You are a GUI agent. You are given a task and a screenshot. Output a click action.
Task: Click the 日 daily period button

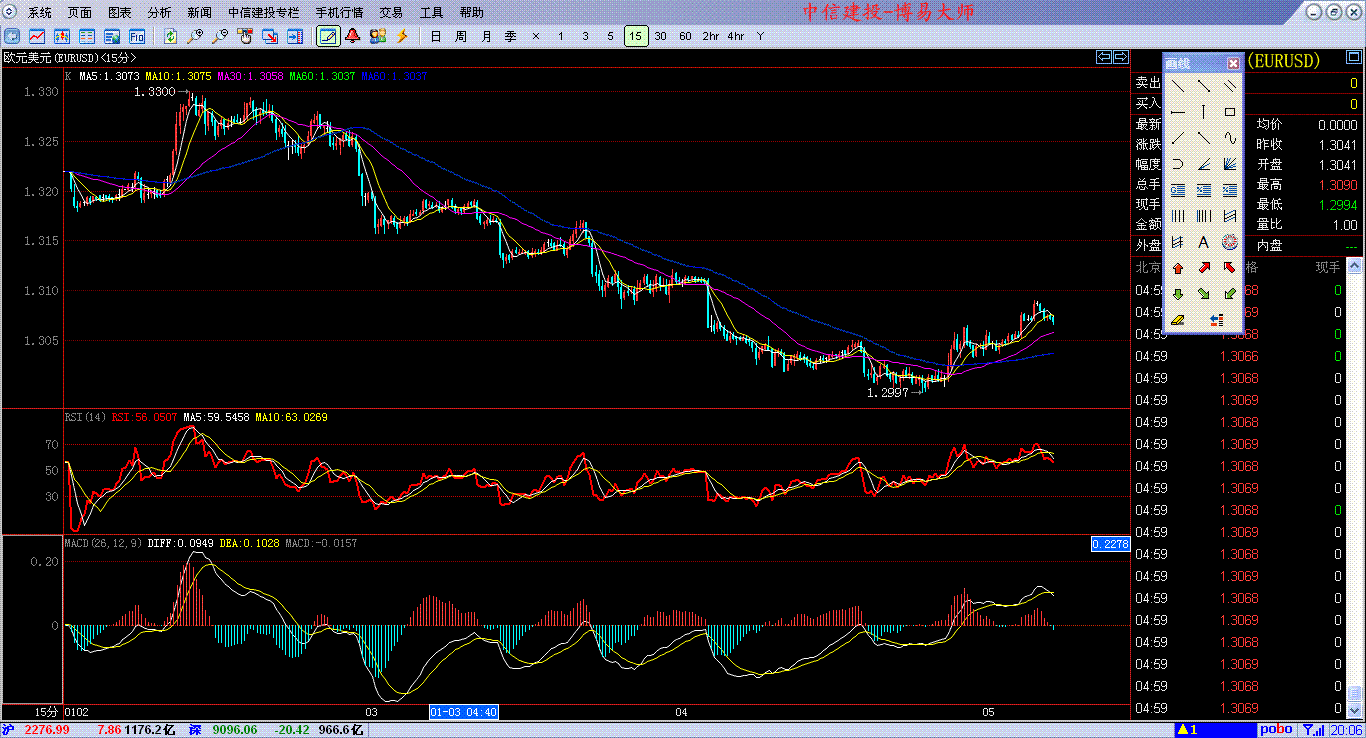(435, 36)
